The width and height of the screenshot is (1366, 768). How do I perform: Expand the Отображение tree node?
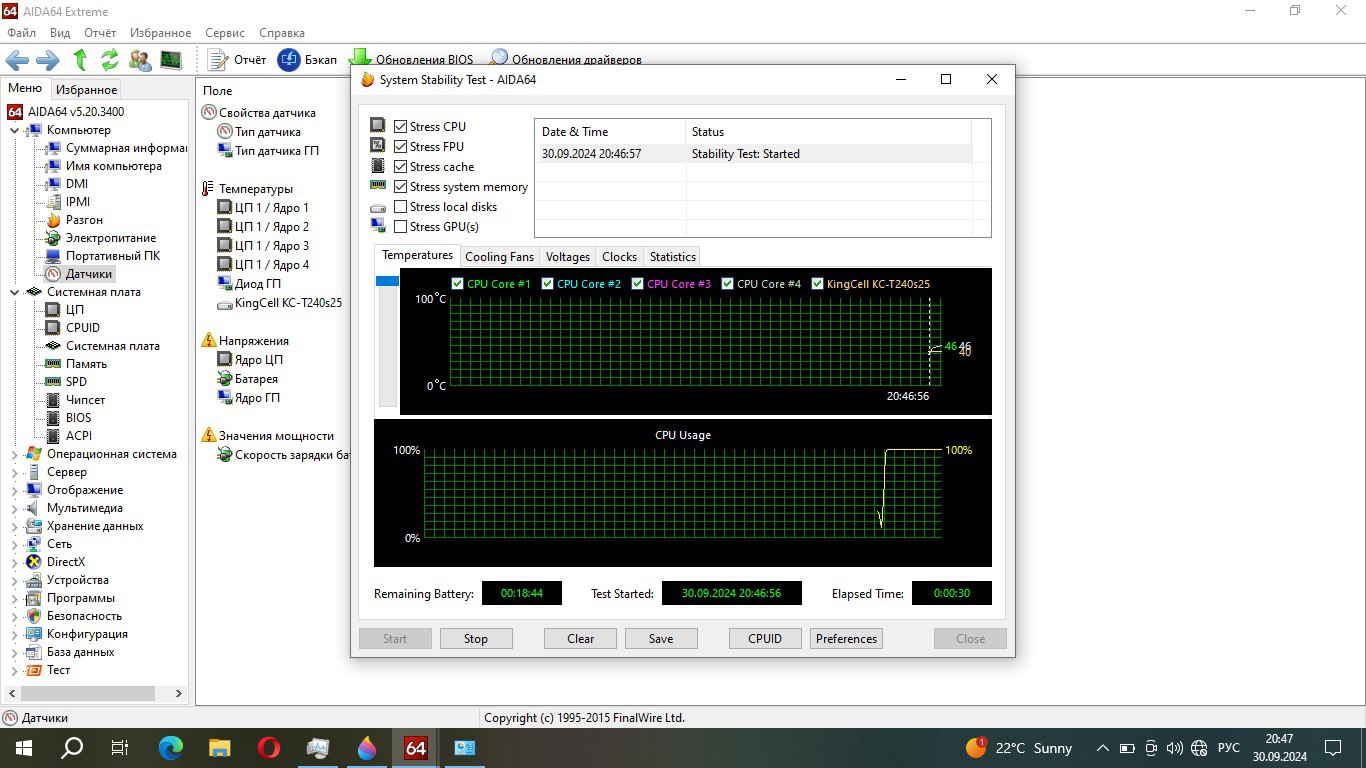click(14, 490)
